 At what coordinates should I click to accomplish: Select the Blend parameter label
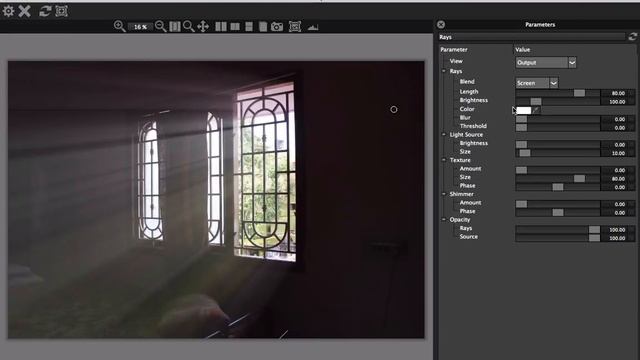pos(467,82)
